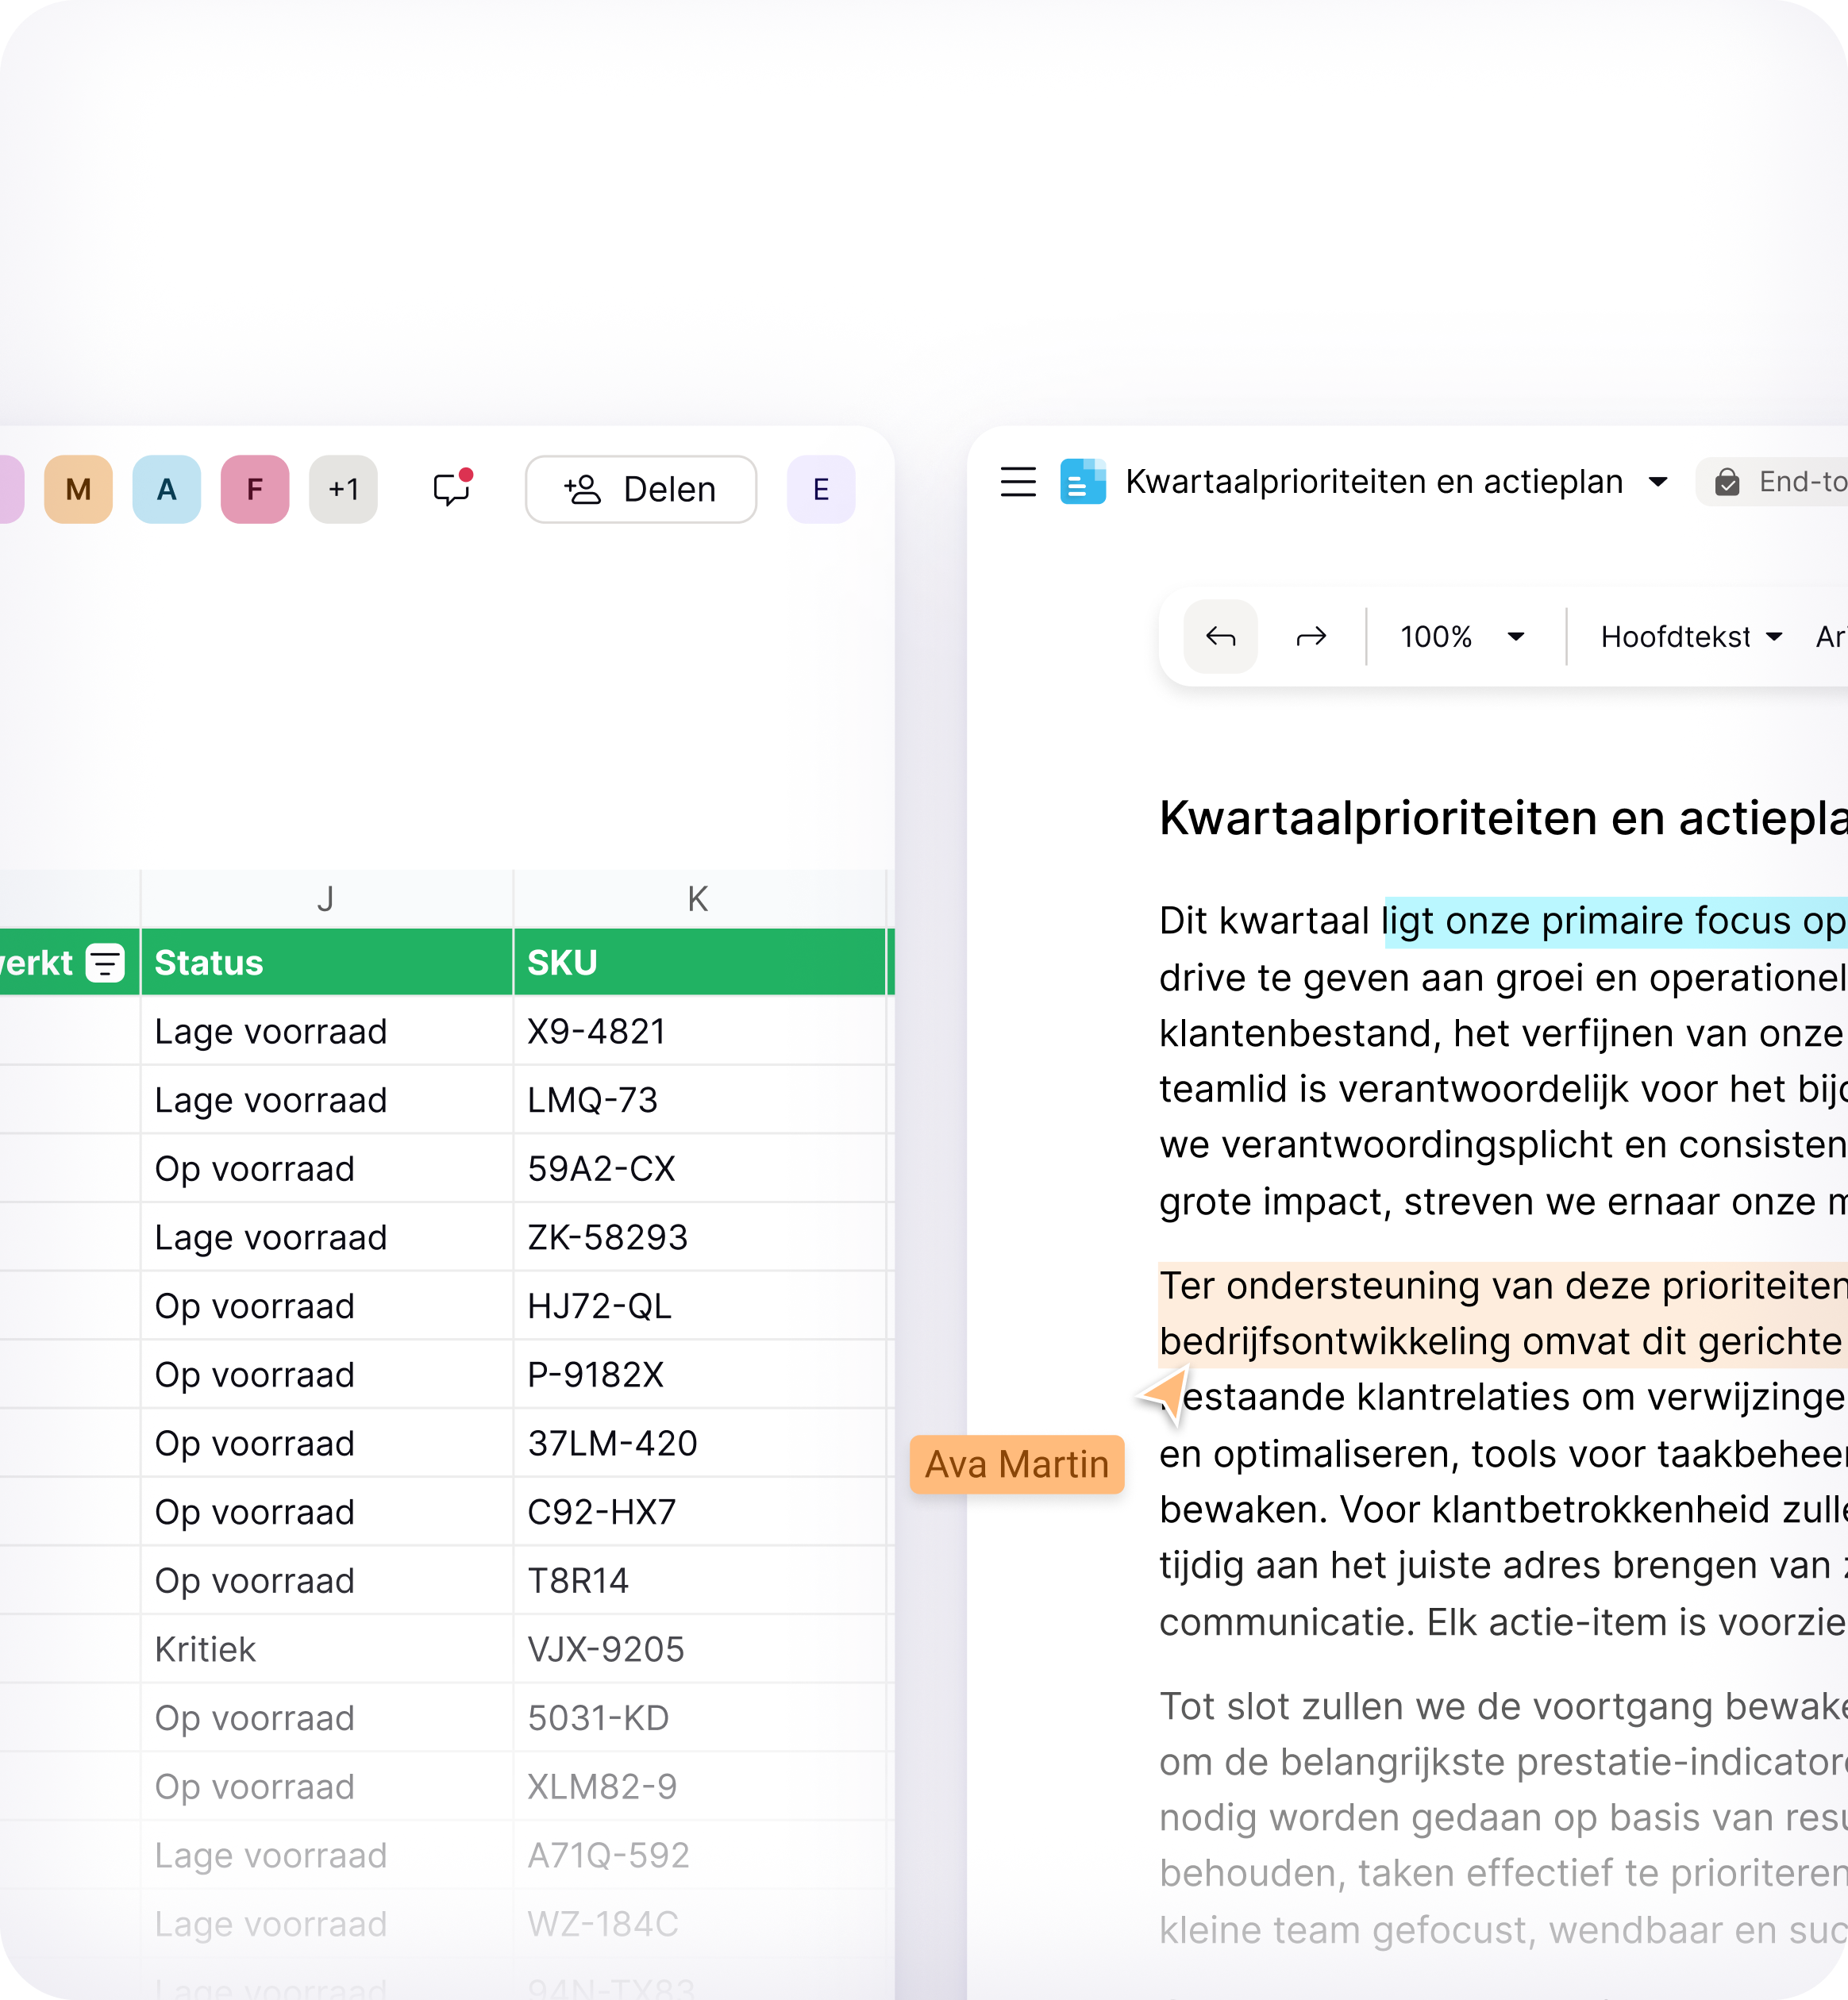Select Lage voorraad cell beside LMQ-73
1848x2000 pixels.
click(326, 1100)
